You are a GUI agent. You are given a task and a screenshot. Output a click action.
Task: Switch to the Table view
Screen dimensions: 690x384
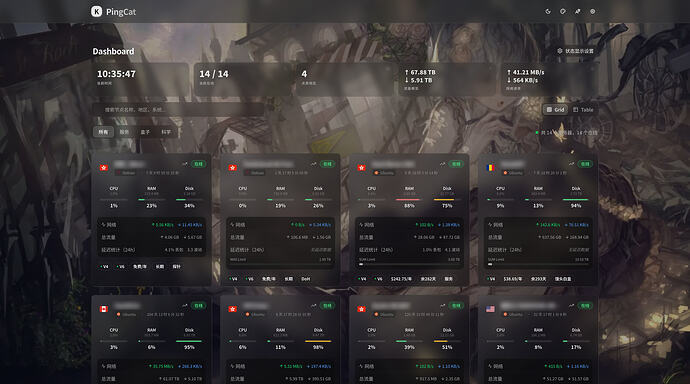coord(583,110)
